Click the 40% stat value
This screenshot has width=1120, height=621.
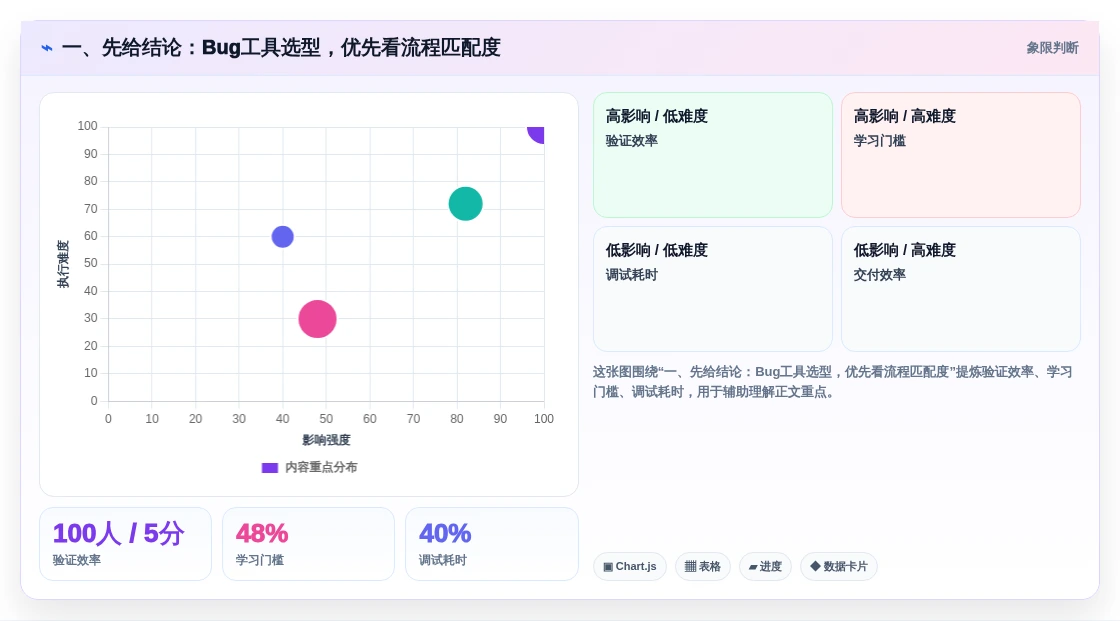444,534
